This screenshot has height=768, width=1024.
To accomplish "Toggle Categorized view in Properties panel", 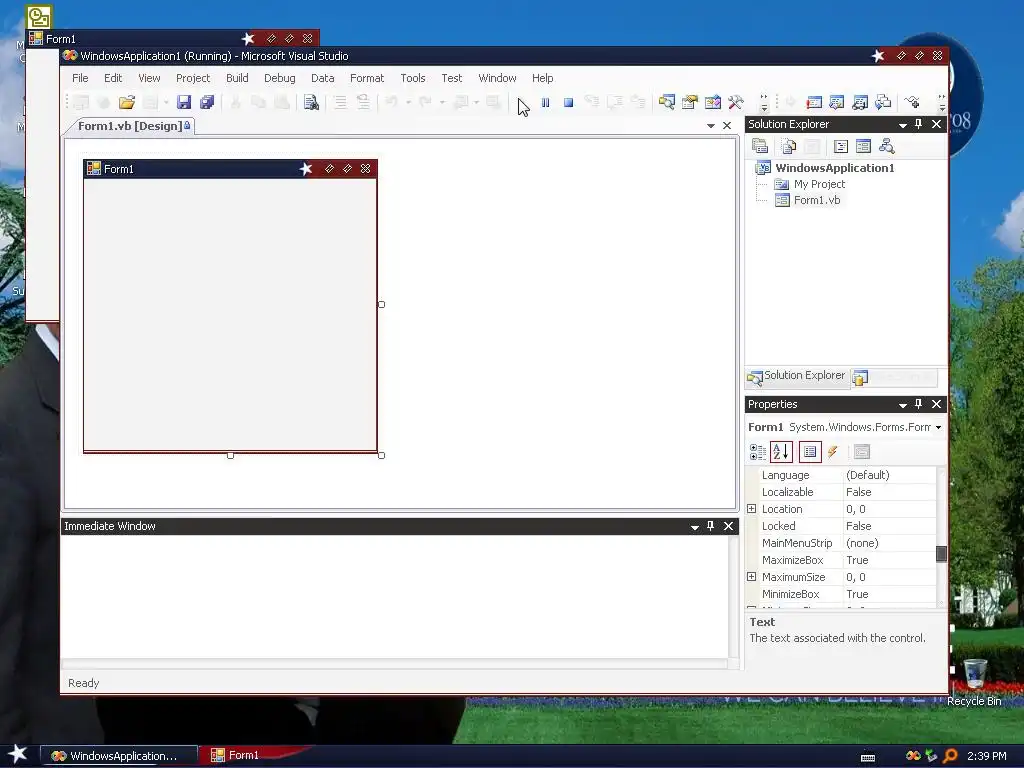I will (x=758, y=451).
